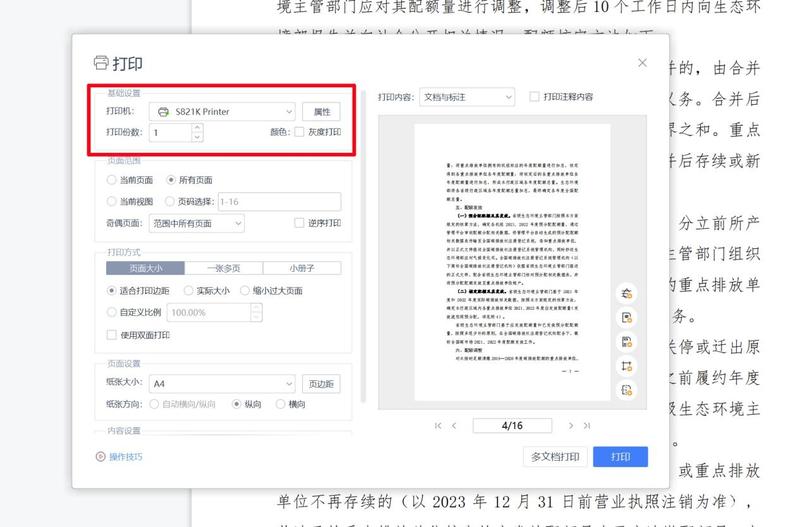Select 适合打印边距 scaling option
Viewport: 800px width, 527px height.
pyautogui.click(x=112, y=291)
